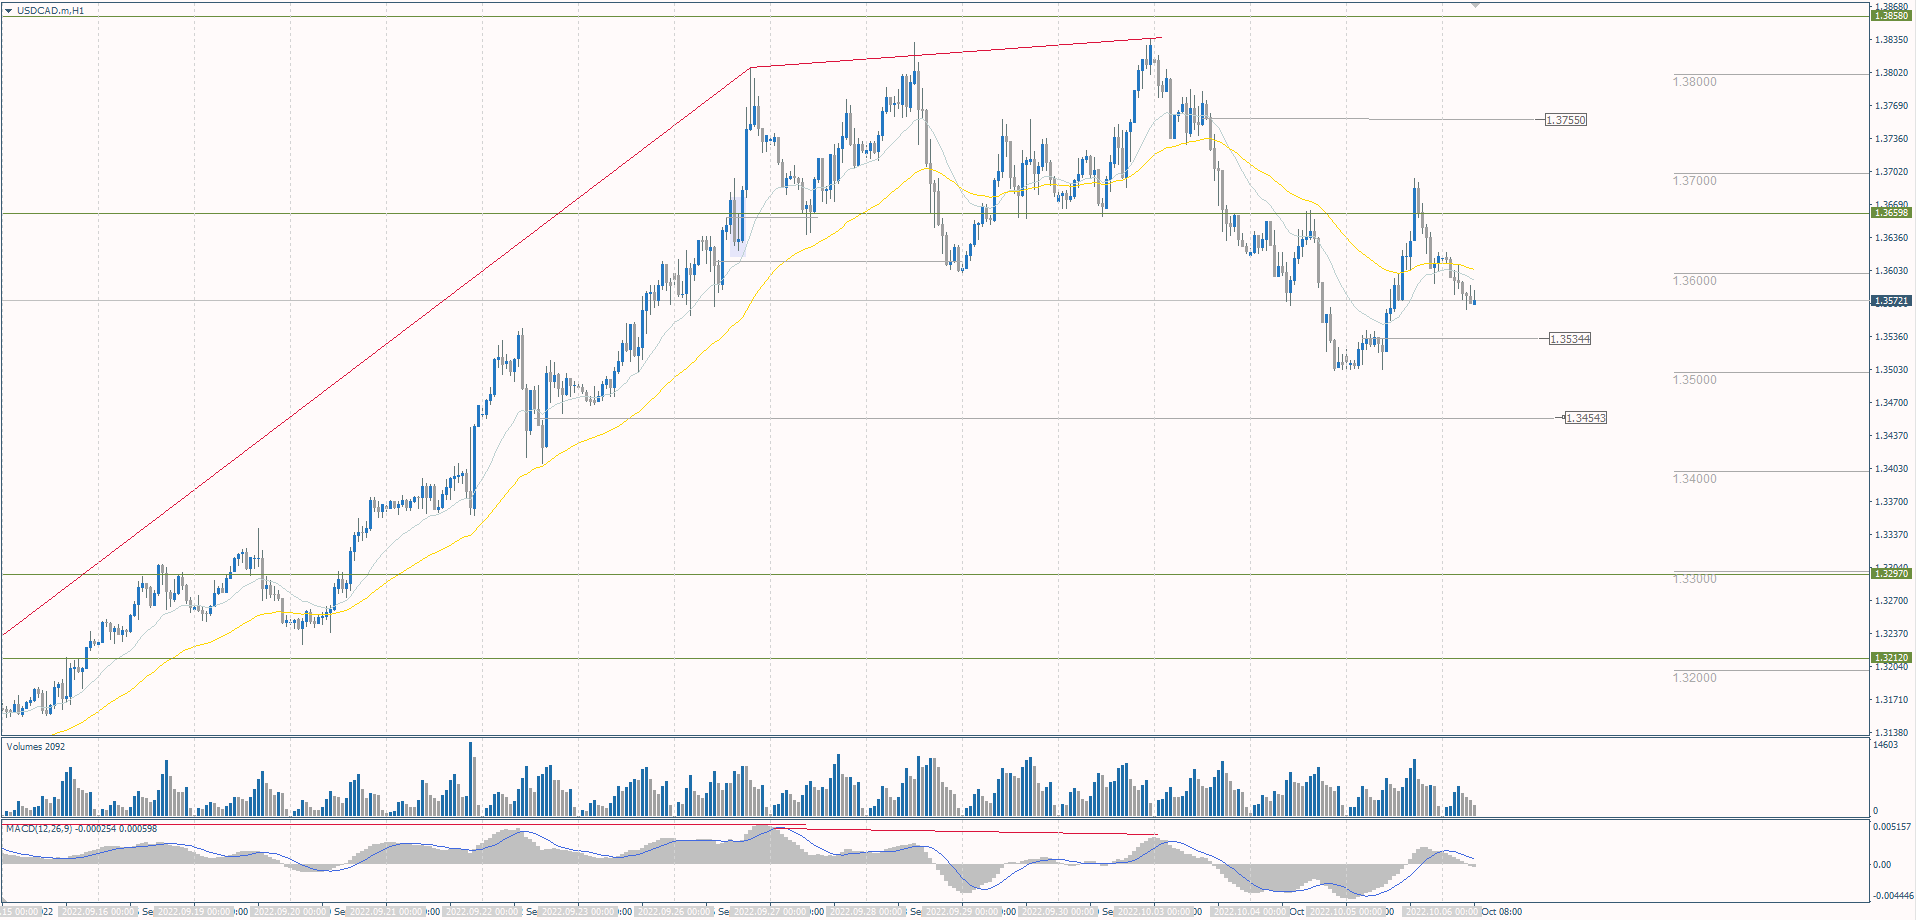Click the 1.38350 value on price scale
This screenshot has height=920, width=1916.
1891,40
